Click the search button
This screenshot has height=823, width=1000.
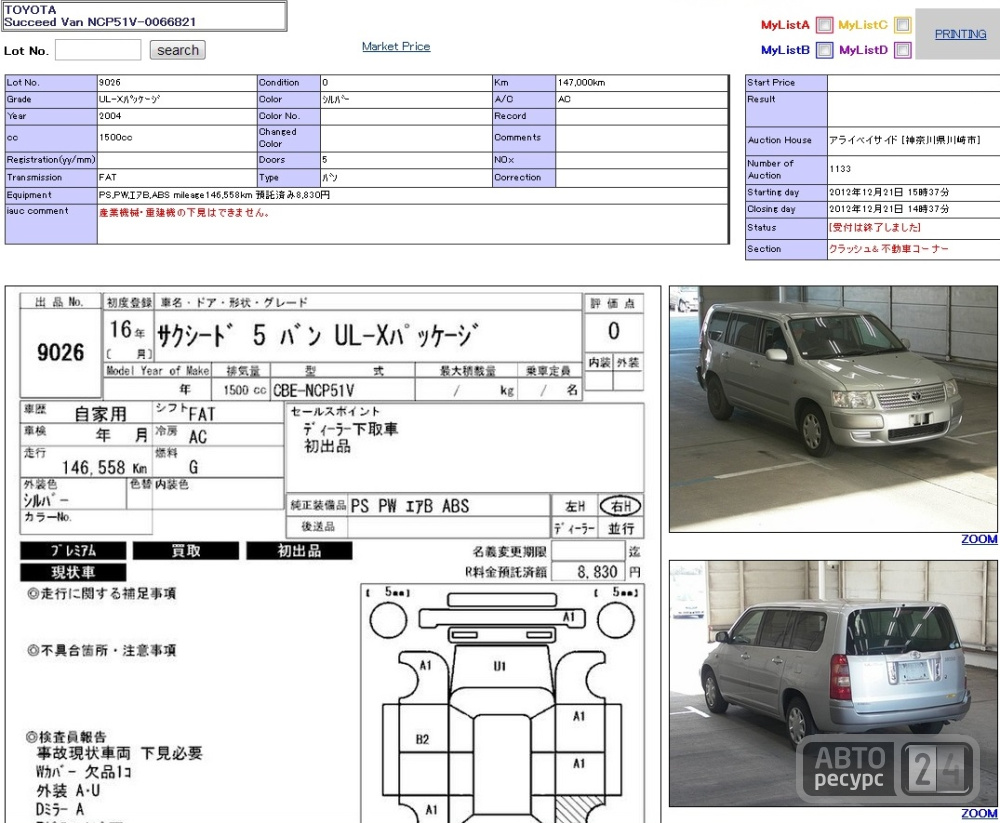[x=177, y=50]
